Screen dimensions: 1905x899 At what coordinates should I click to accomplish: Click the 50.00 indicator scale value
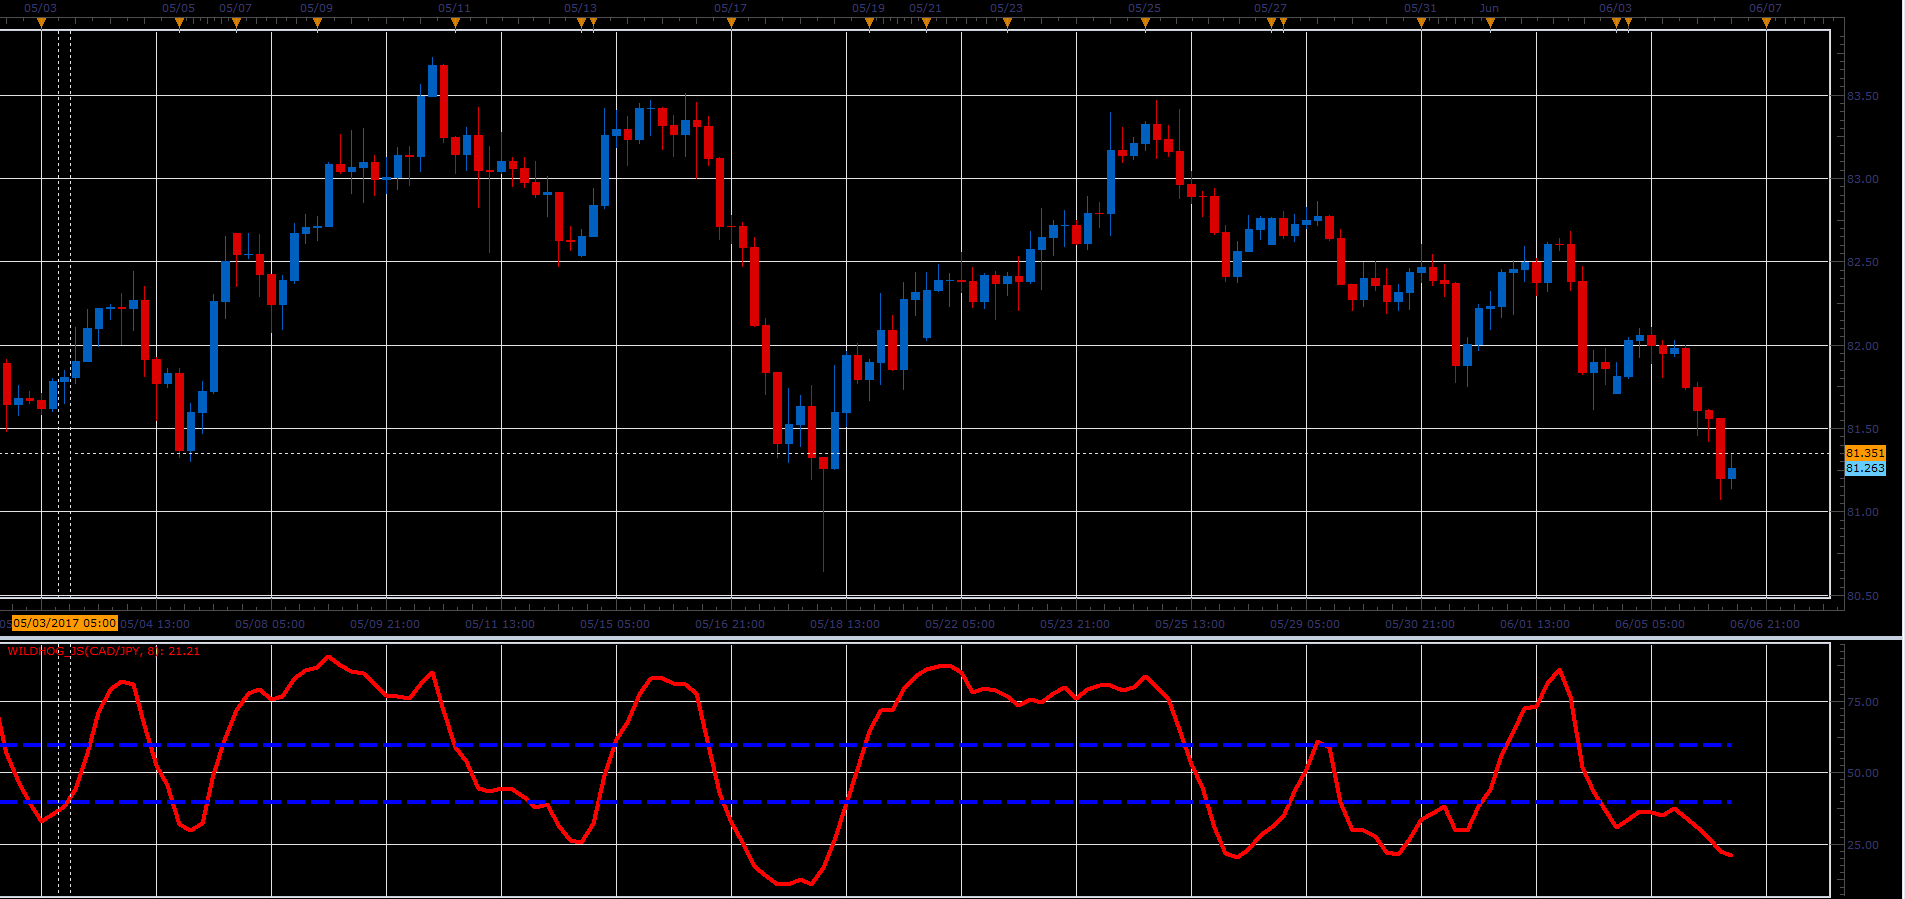(1863, 773)
